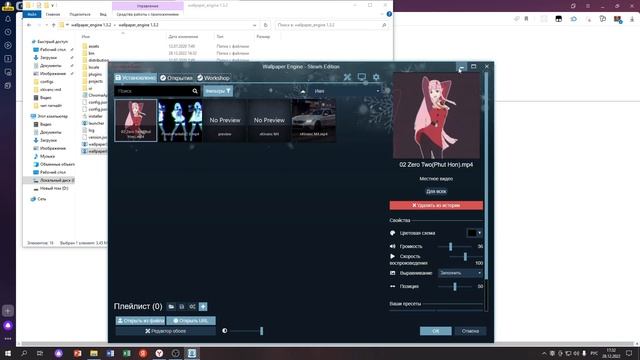Click the position arrows icon
640x360 pixels.
[x=393, y=287]
